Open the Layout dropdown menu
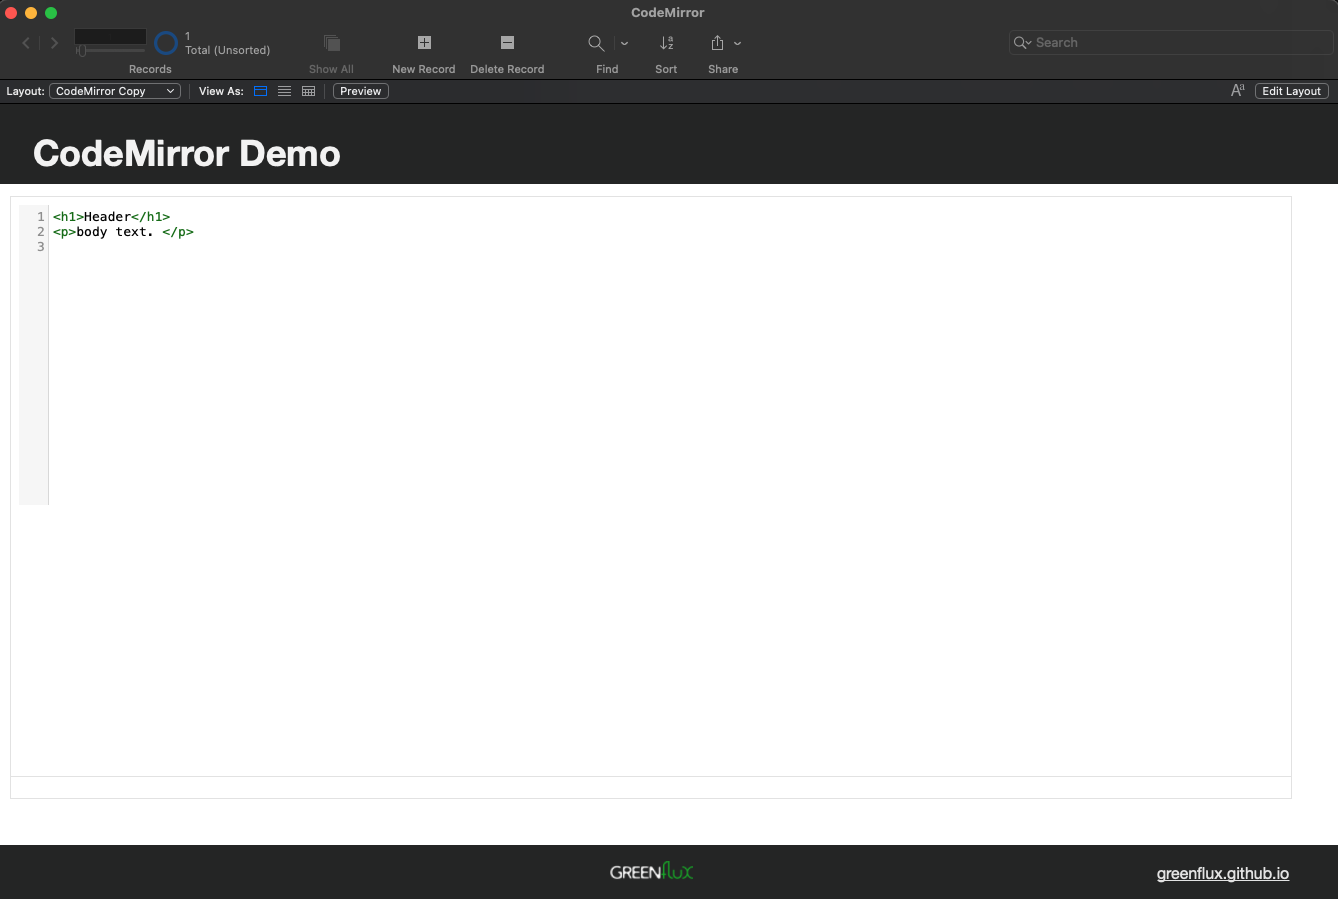 tap(114, 91)
